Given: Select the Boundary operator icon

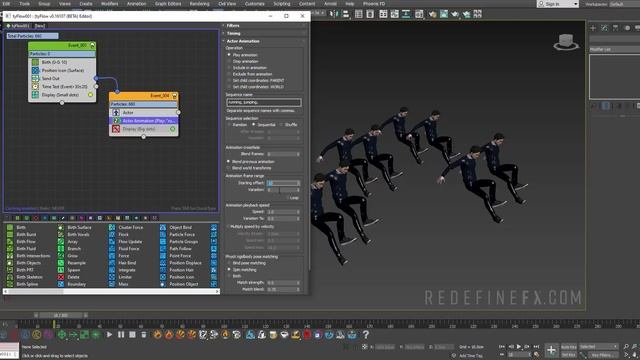Looking at the screenshot, I should tap(61, 284).
